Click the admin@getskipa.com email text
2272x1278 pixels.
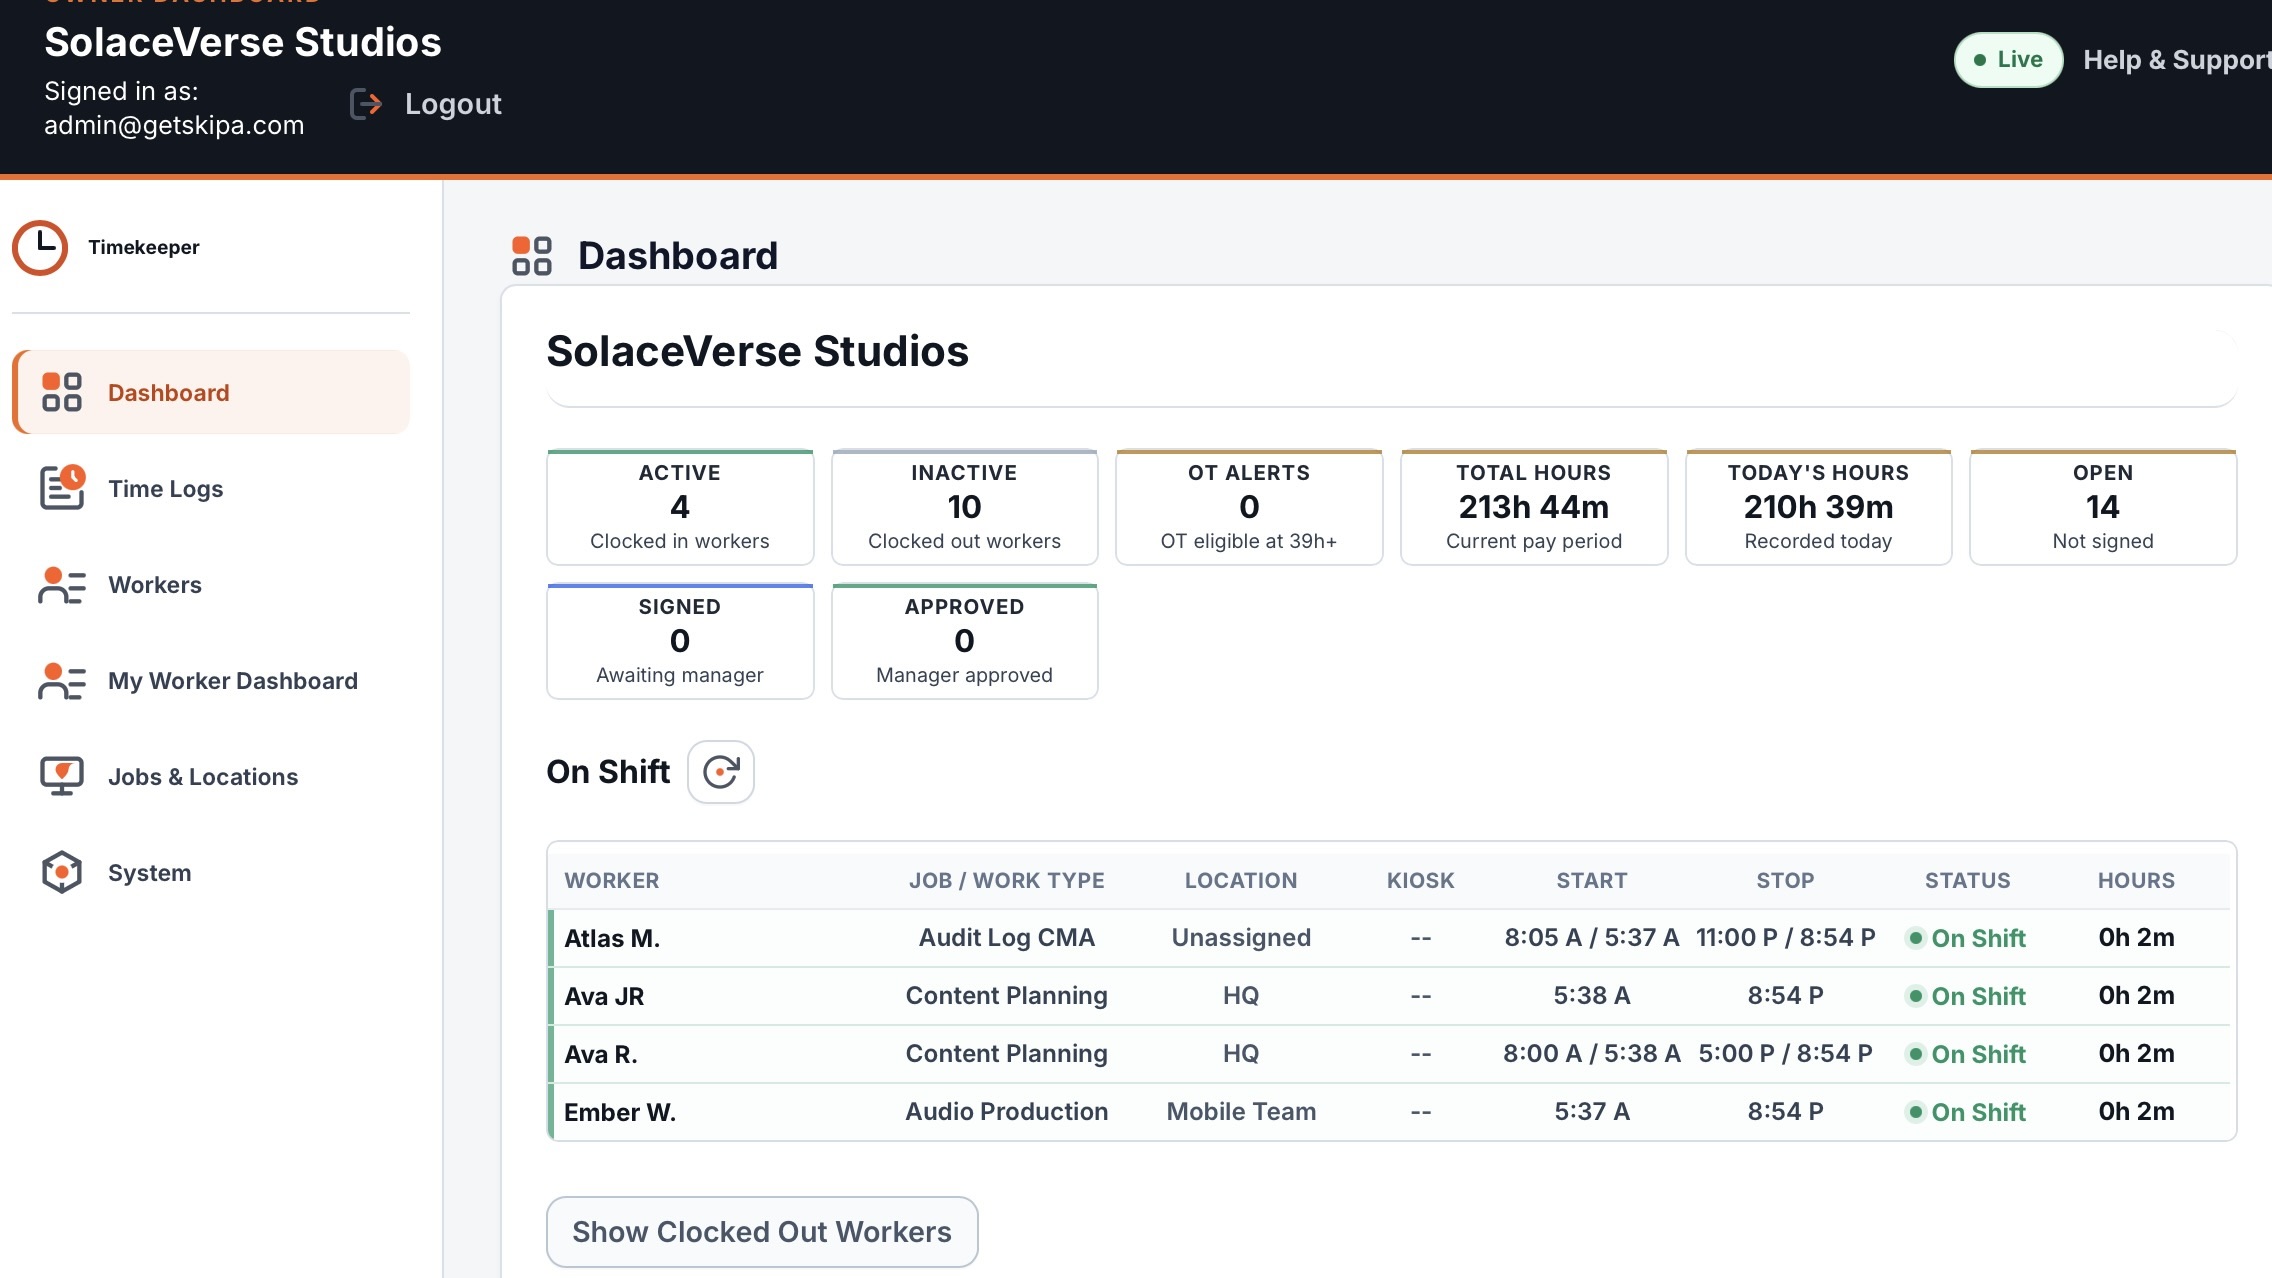[174, 125]
